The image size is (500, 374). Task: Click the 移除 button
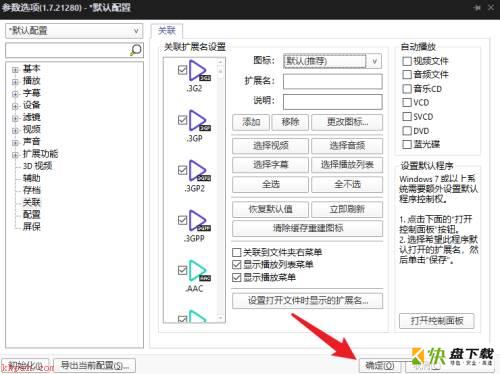(290, 122)
